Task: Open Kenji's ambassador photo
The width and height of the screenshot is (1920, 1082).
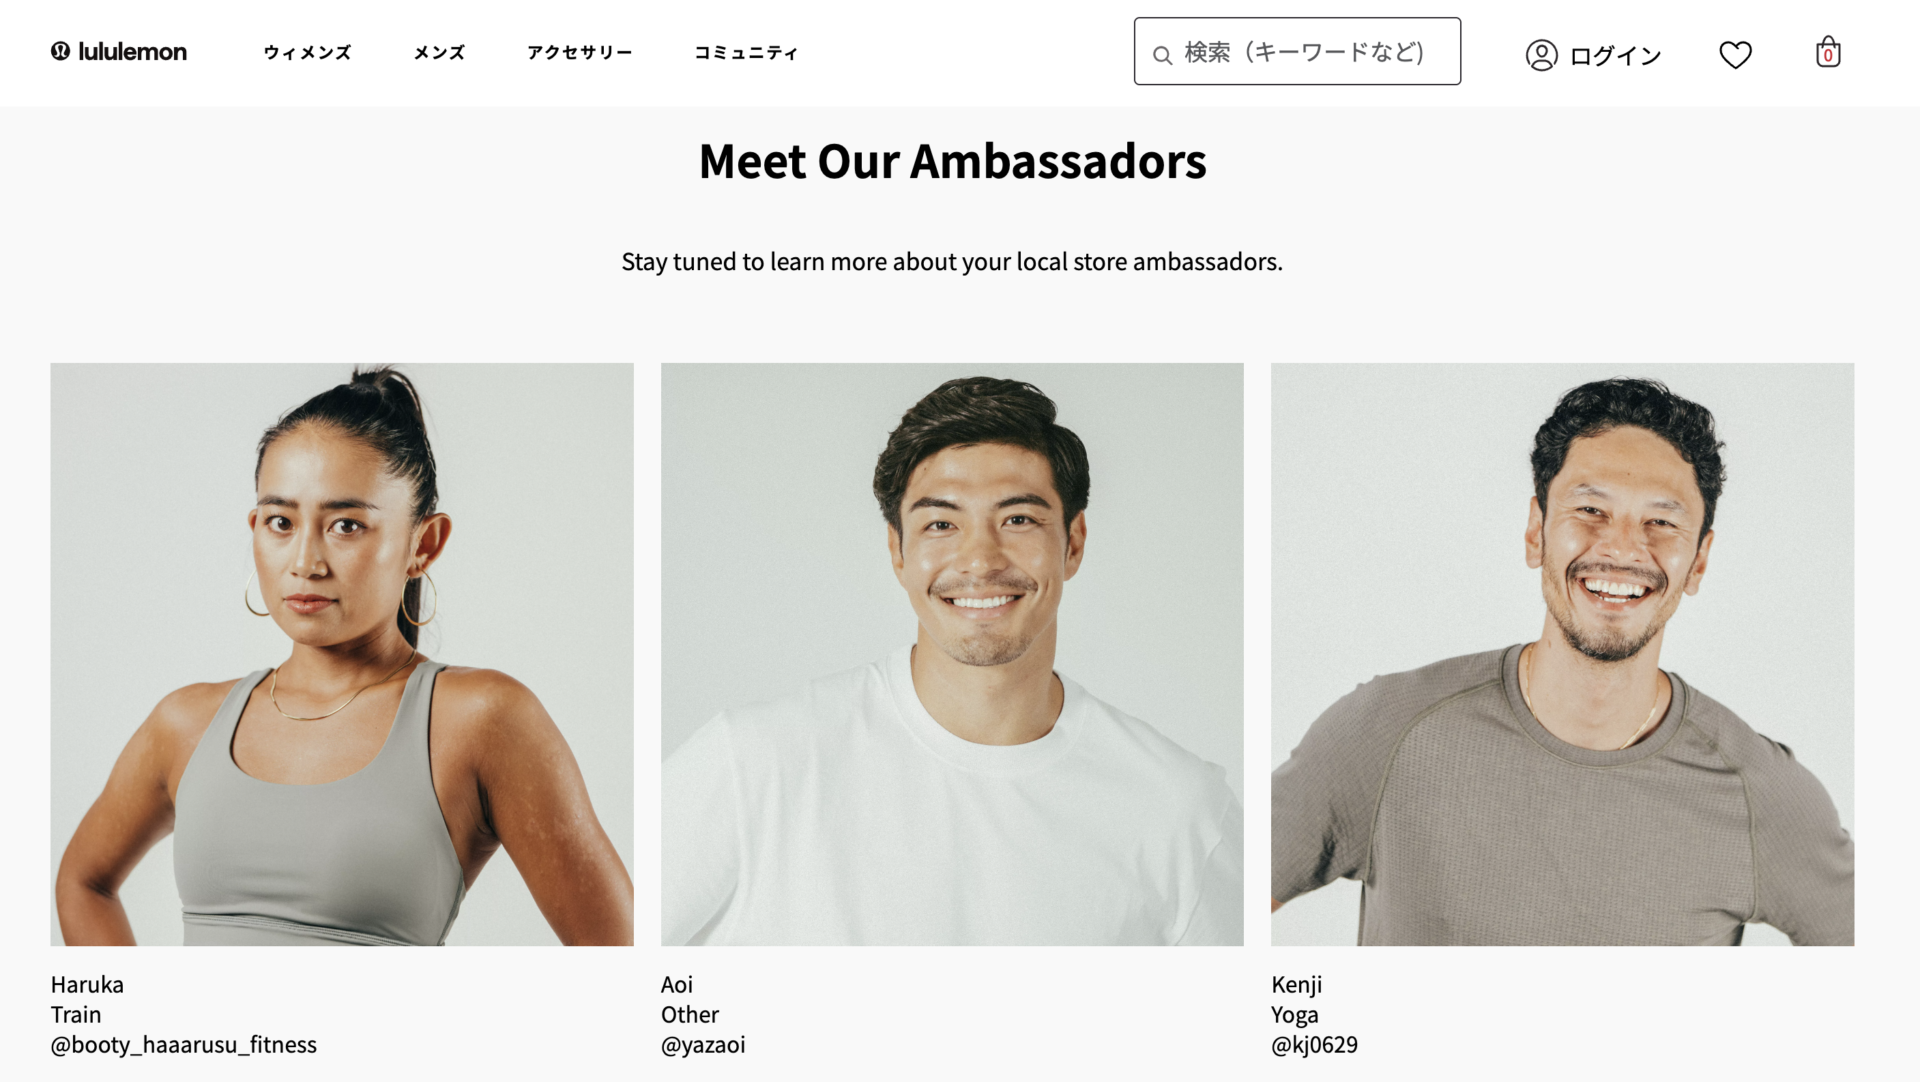Action: (1562, 654)
